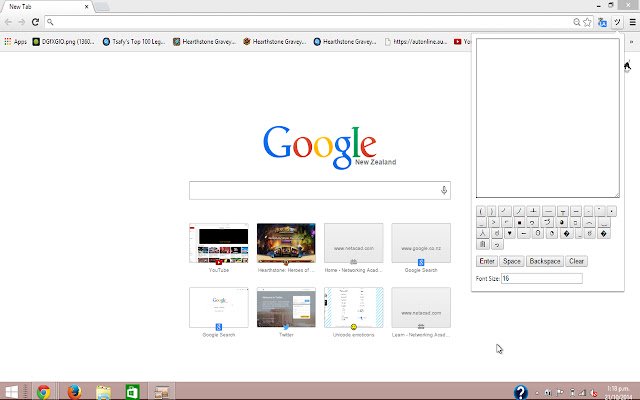Open the https://autonline.au... bookmark
640x400 pixels.
pyautogui.click(x=416, y=42)
